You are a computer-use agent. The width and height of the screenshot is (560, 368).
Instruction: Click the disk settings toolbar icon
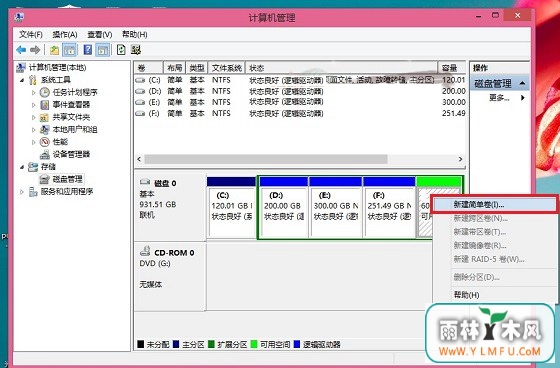(x=136, y=50)
